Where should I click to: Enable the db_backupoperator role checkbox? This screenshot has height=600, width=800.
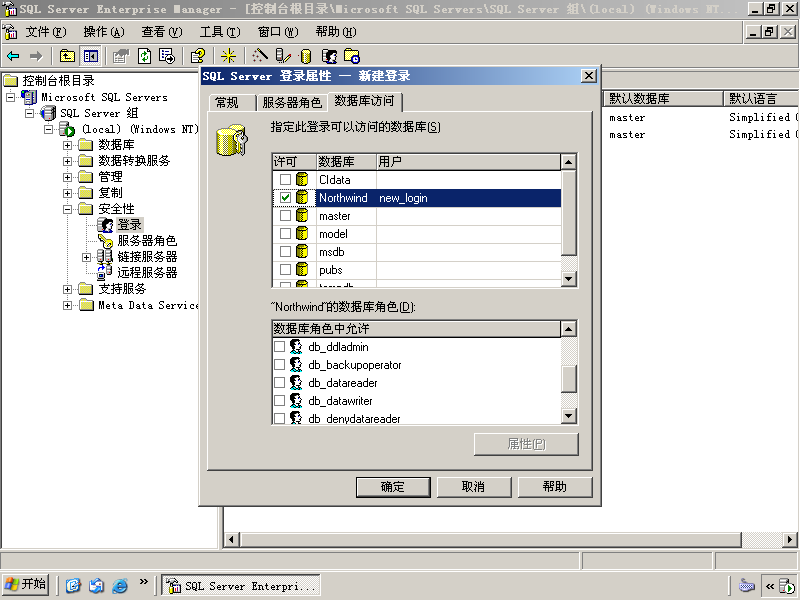279,365
